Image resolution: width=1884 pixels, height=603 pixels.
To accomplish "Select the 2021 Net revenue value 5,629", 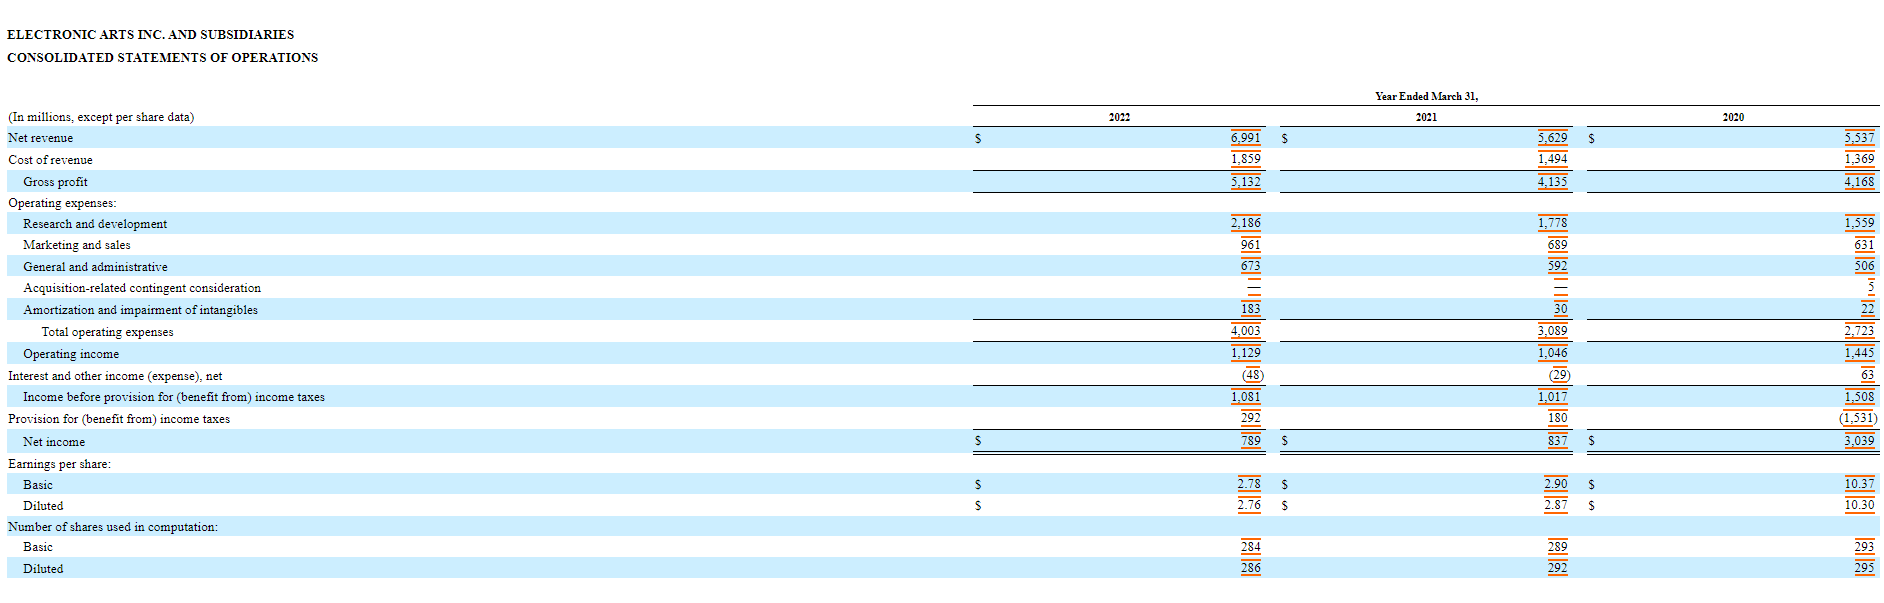I will point(1552,138).
